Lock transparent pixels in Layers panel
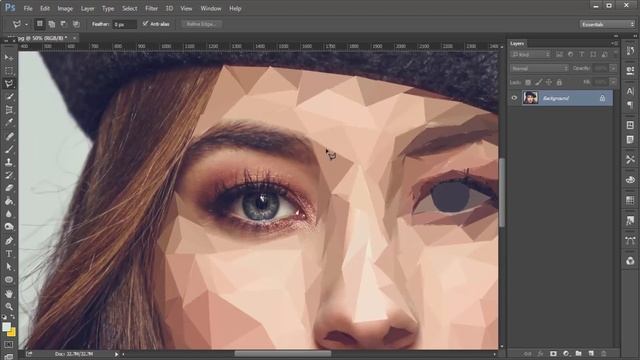 528,82
